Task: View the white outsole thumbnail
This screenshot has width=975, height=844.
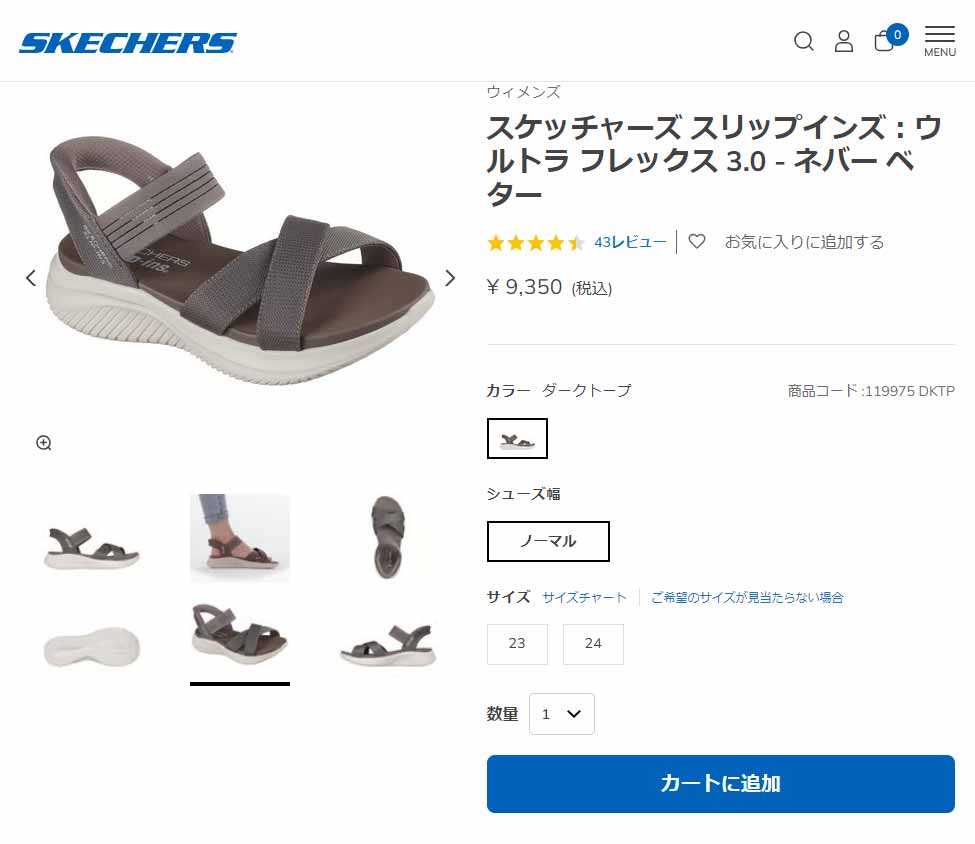Action: click(x=91, y=646)
